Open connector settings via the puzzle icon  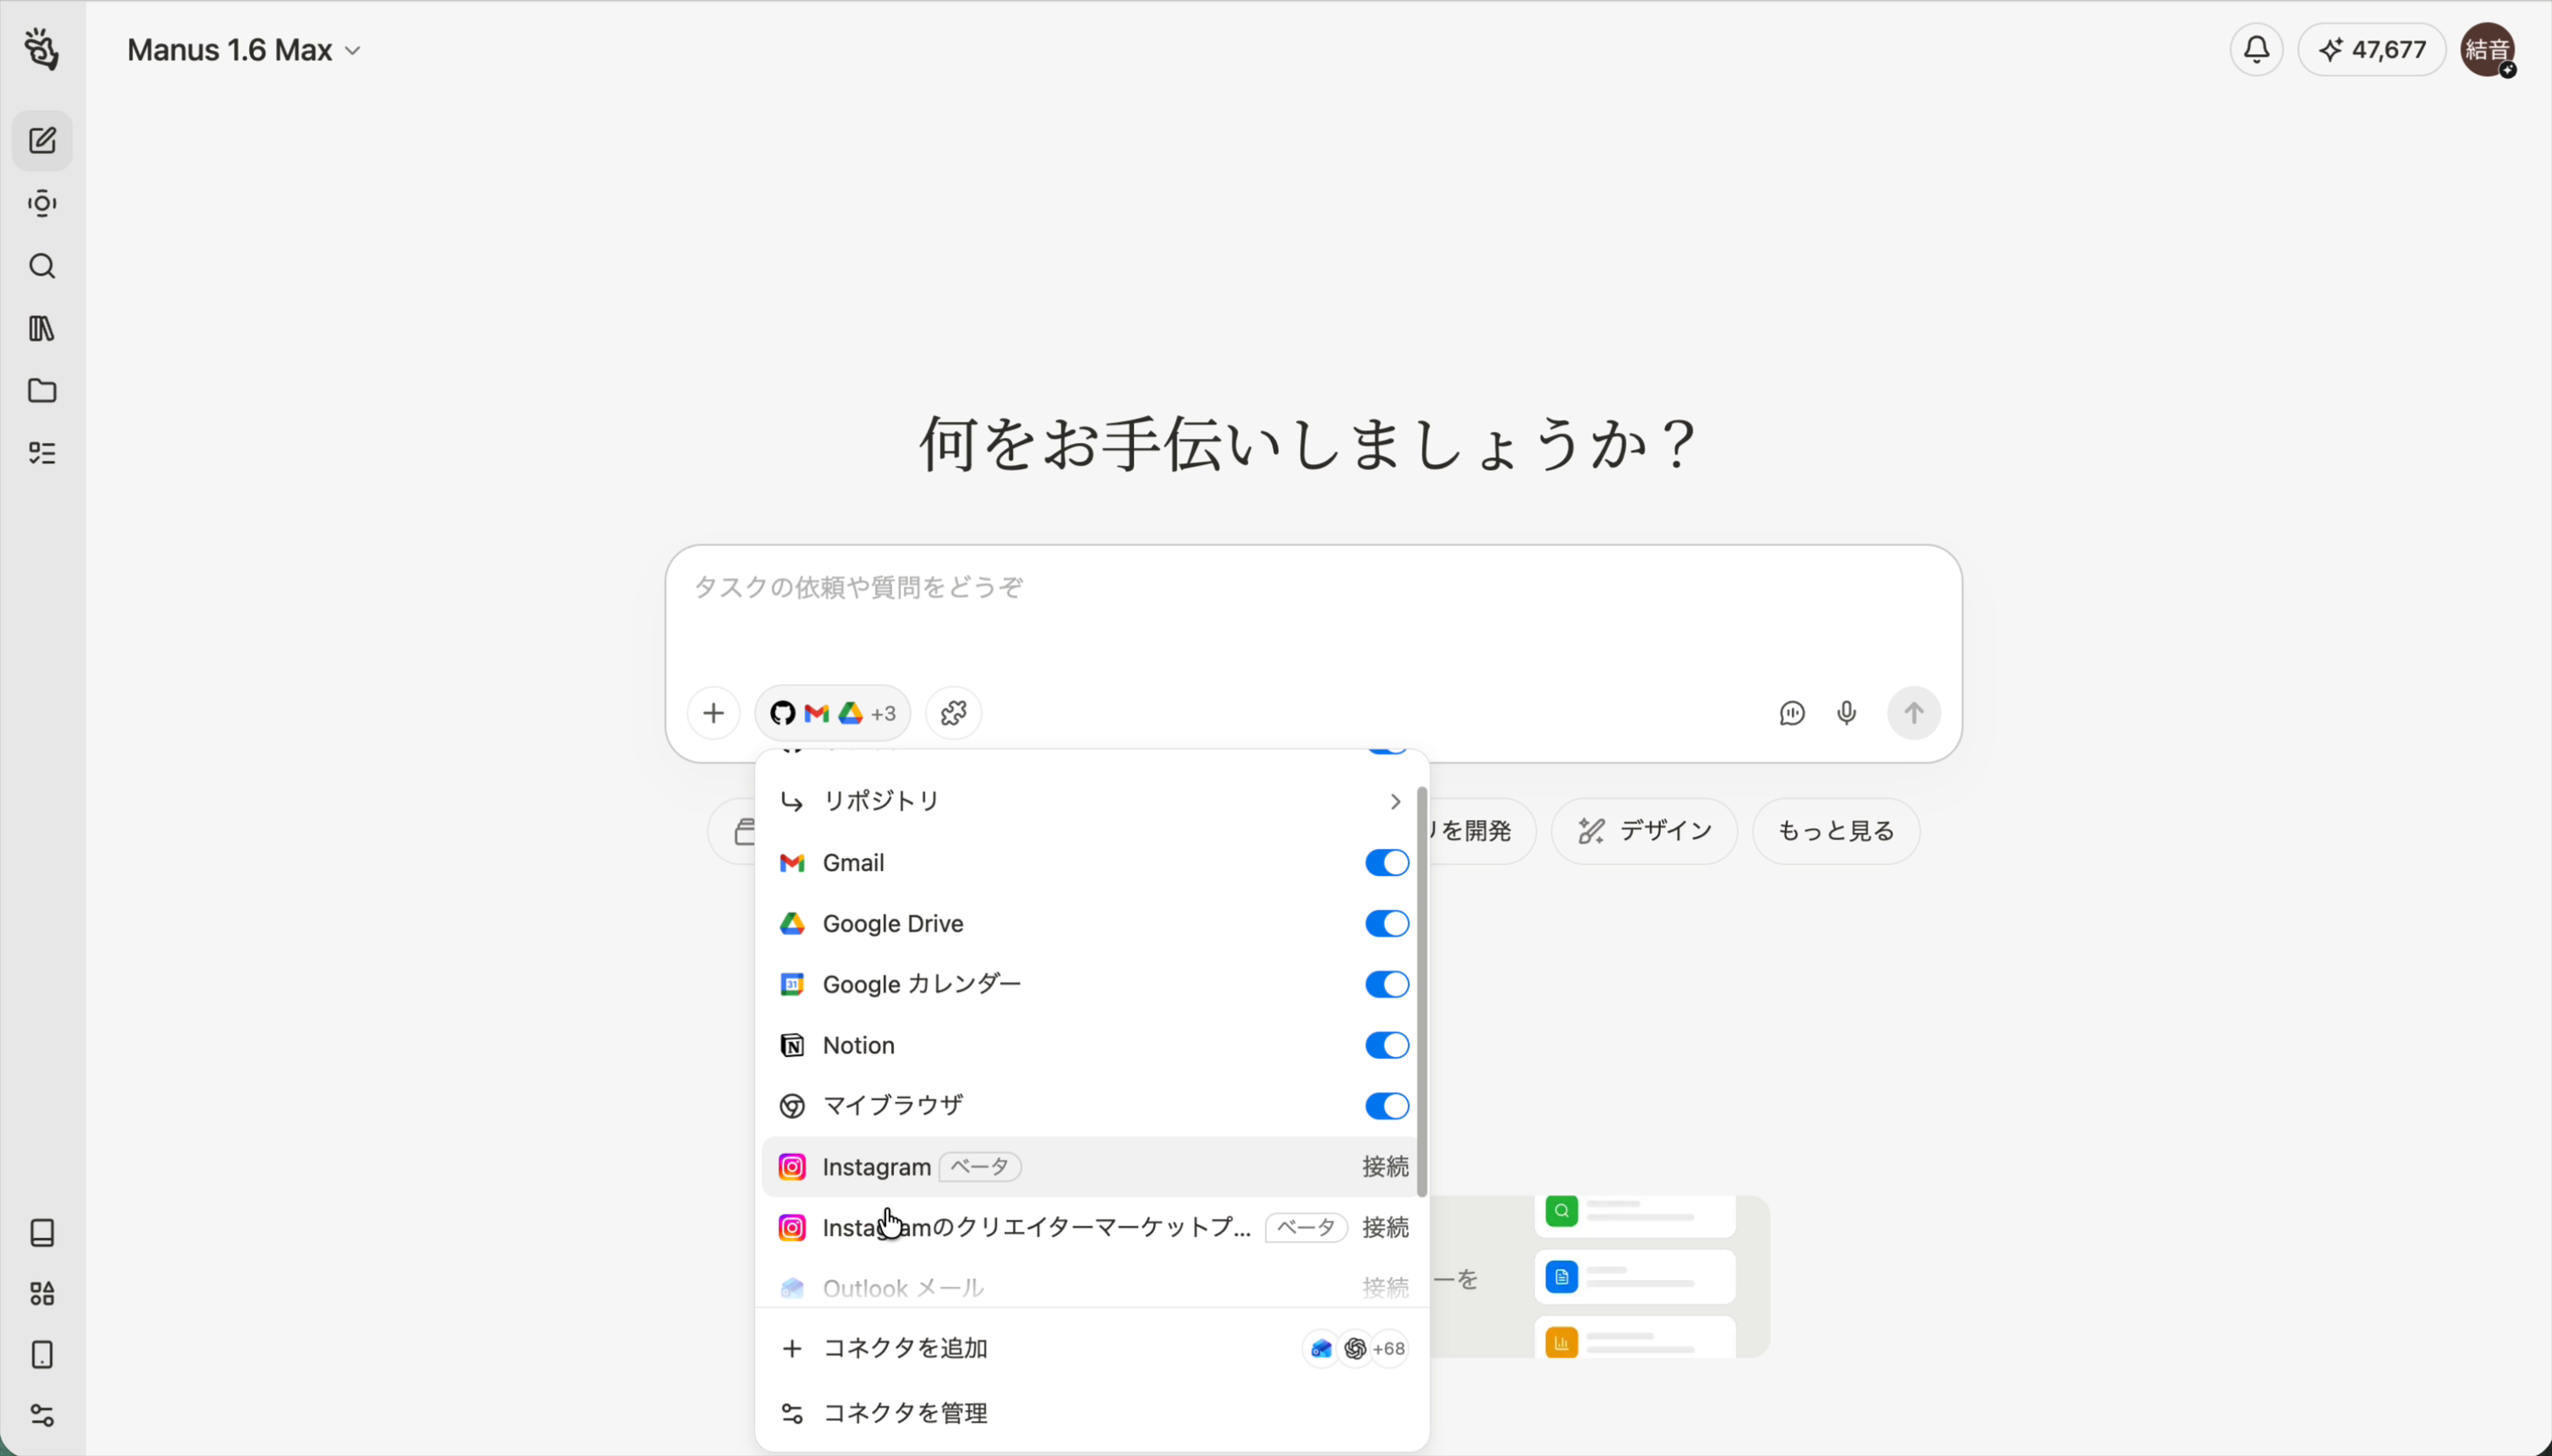[951, 713]
